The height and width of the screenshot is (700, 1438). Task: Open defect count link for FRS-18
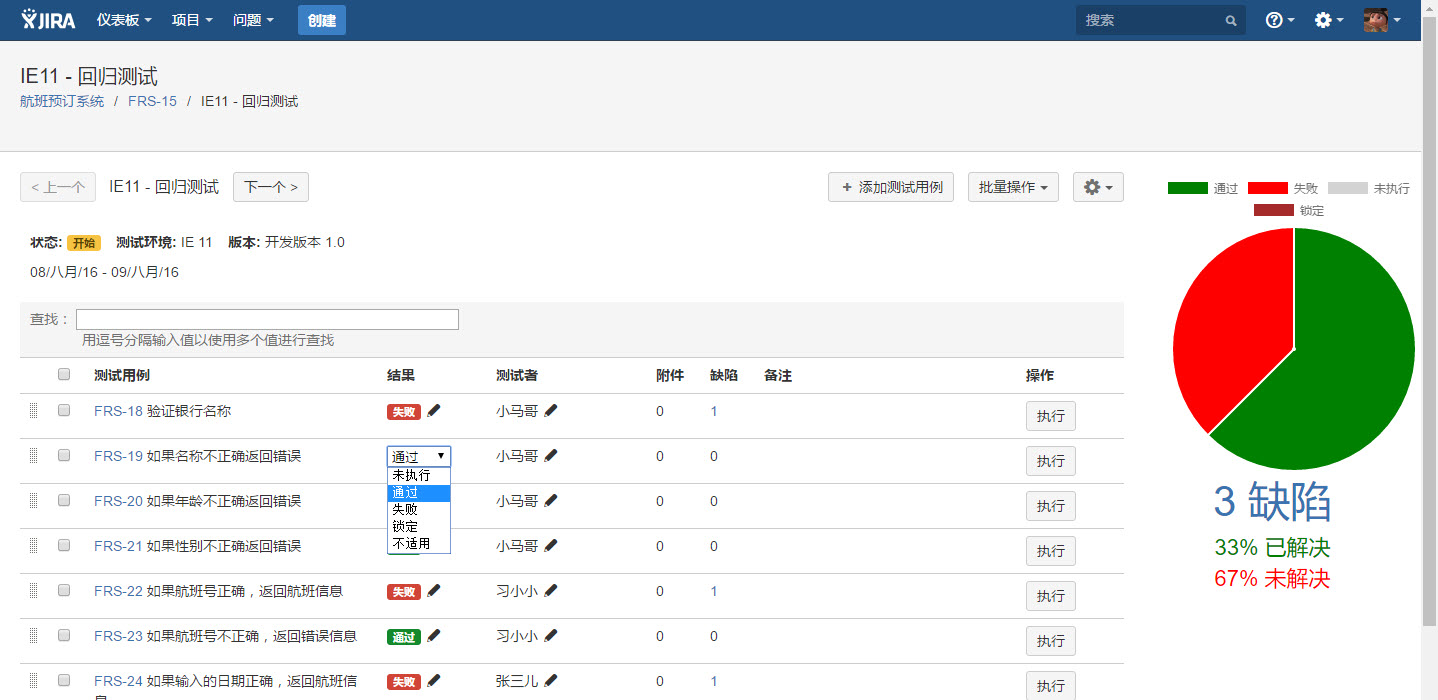coord(714,411)
